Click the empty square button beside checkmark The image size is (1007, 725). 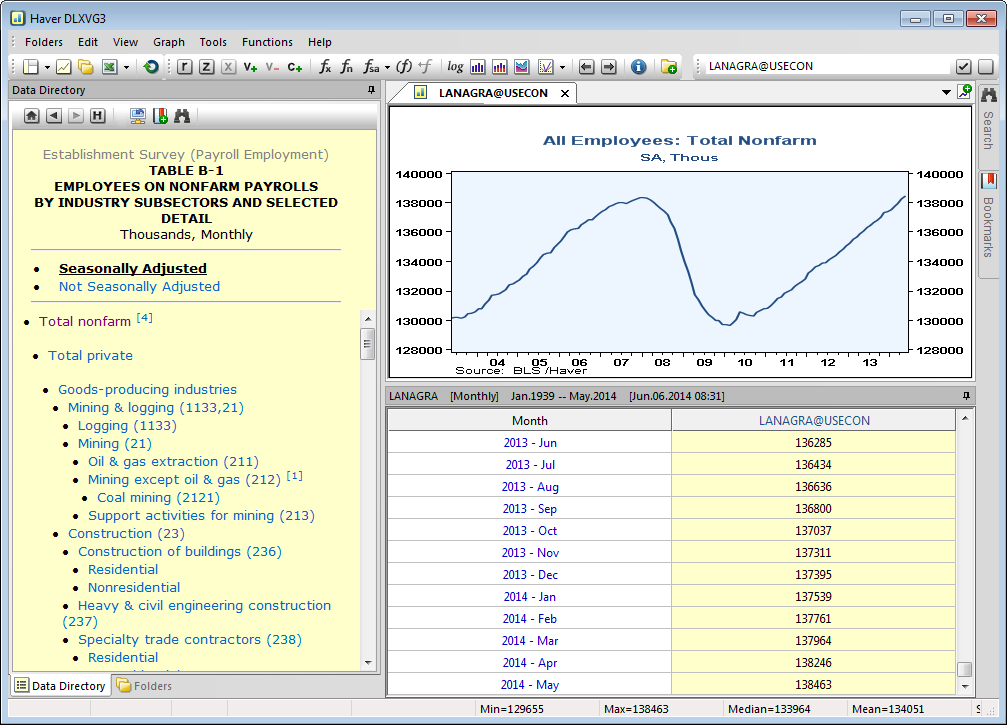tap(986, 67)
